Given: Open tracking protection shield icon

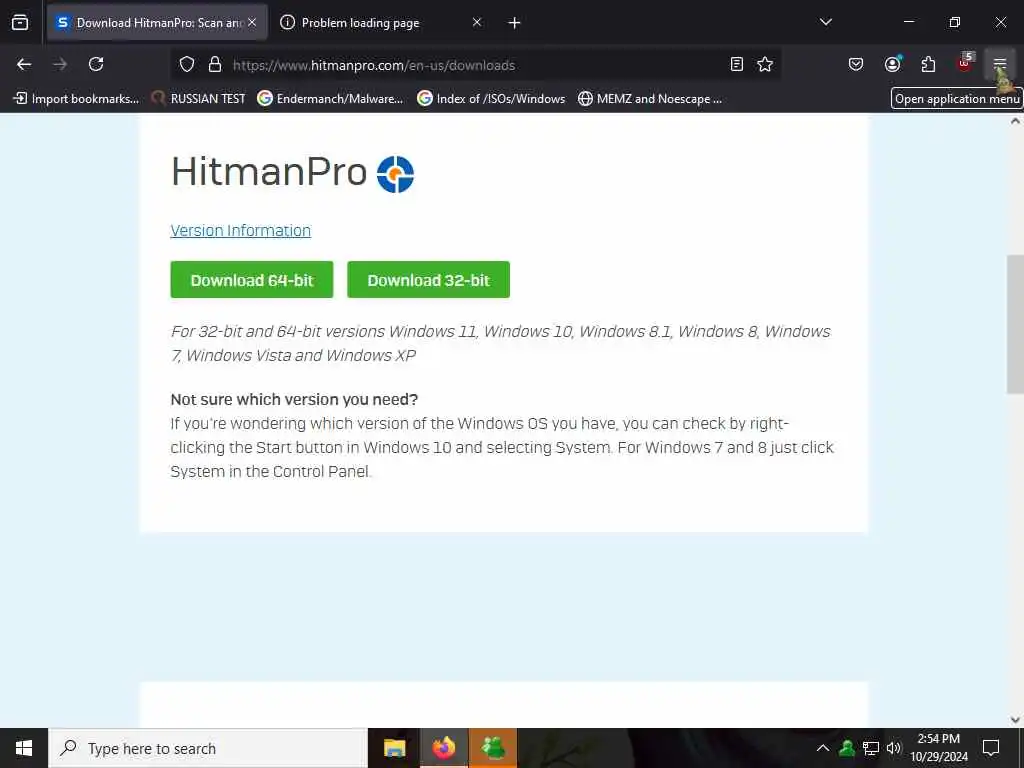Looking at the screenshot, I should click(187, 65).
